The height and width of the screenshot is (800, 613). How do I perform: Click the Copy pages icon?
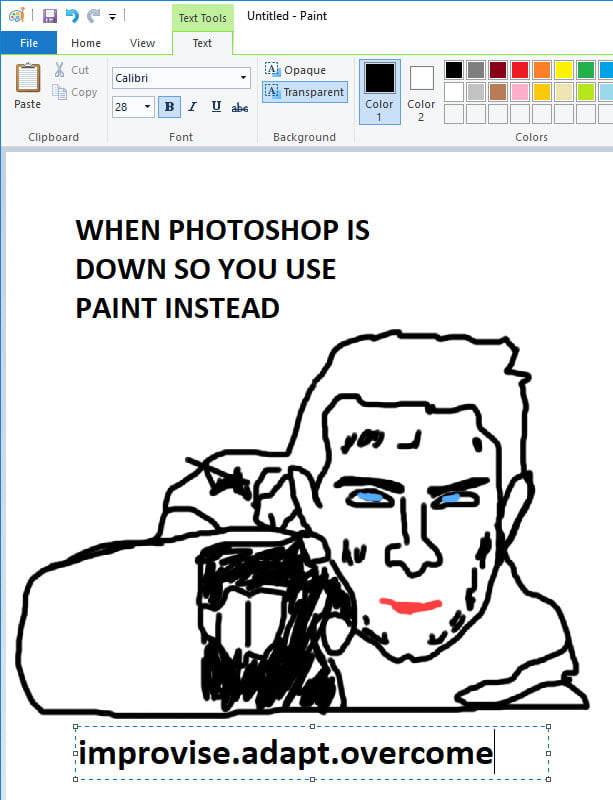click(60, 92)
